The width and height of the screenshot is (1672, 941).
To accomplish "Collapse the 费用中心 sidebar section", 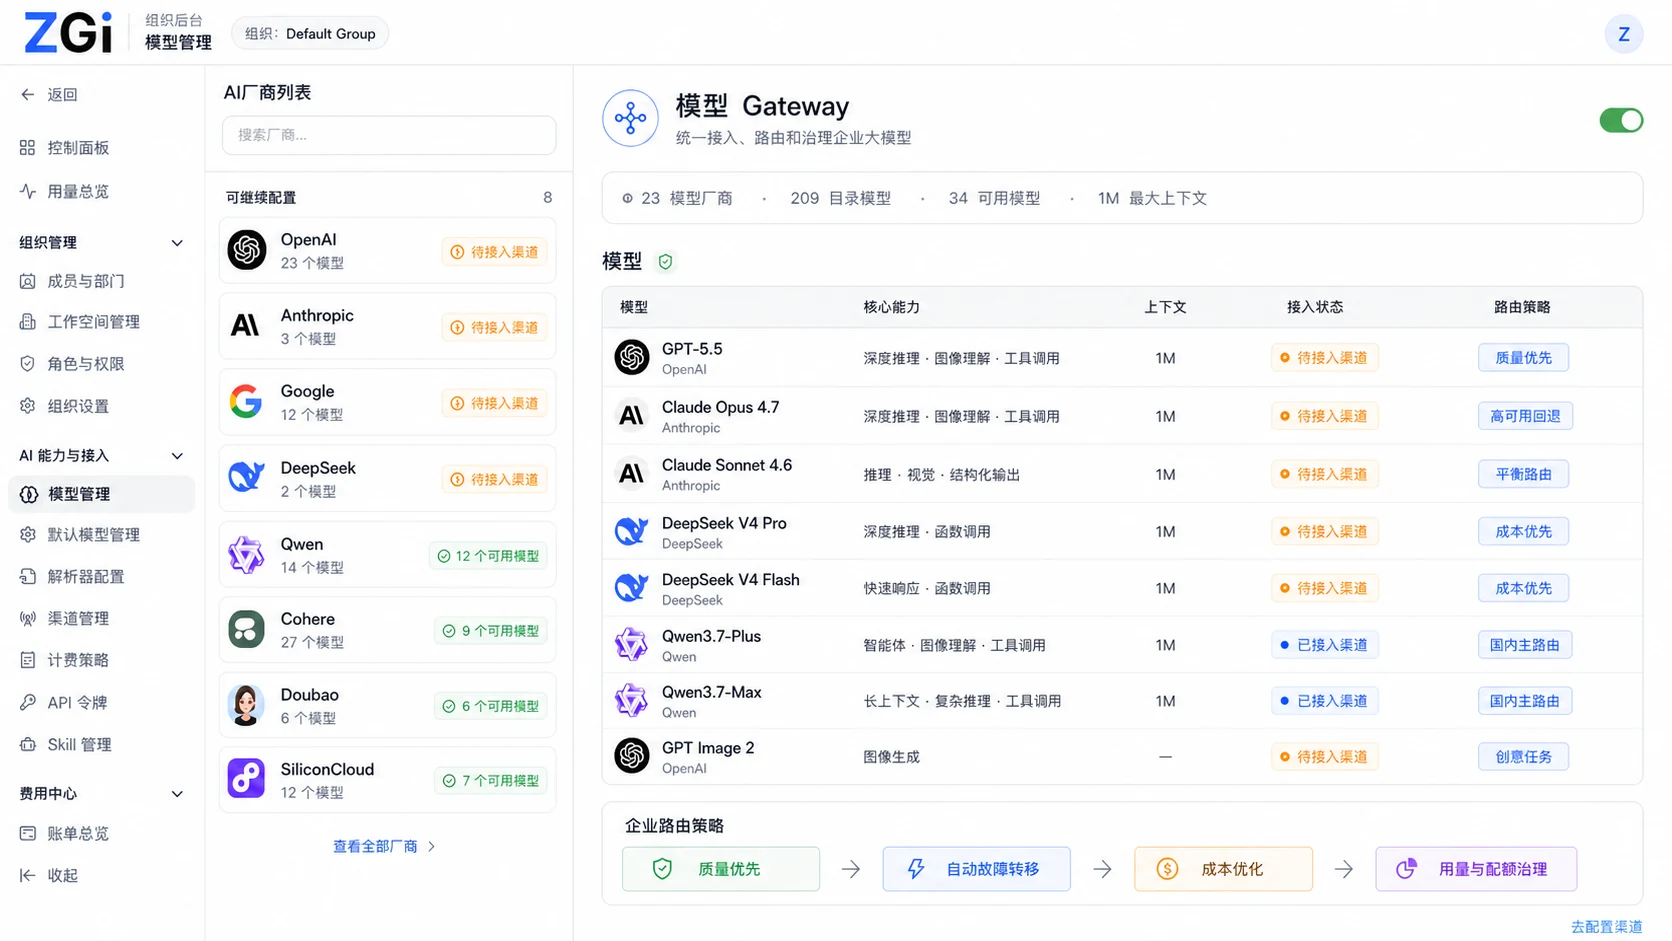I will [x=177, y=794].
